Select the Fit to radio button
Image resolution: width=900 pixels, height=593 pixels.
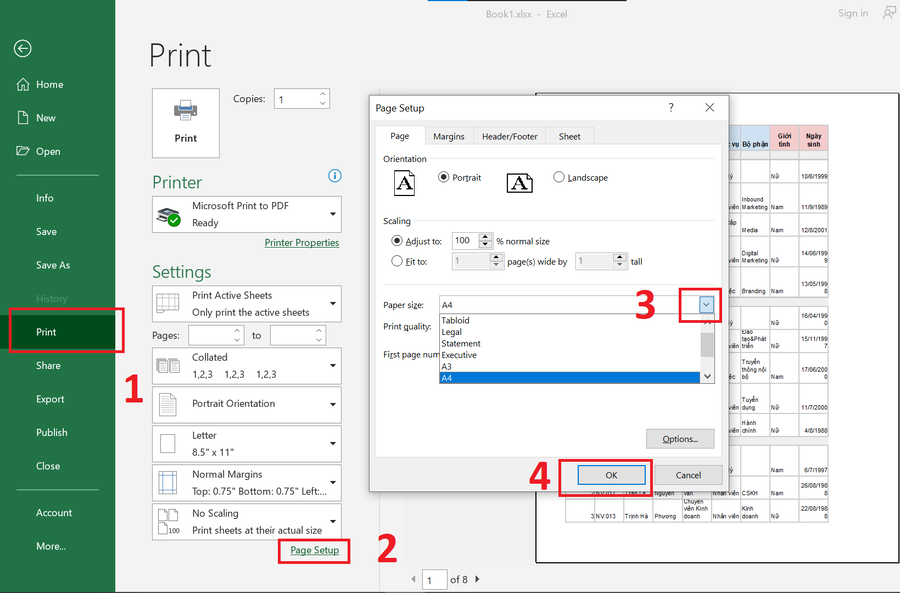397,261
